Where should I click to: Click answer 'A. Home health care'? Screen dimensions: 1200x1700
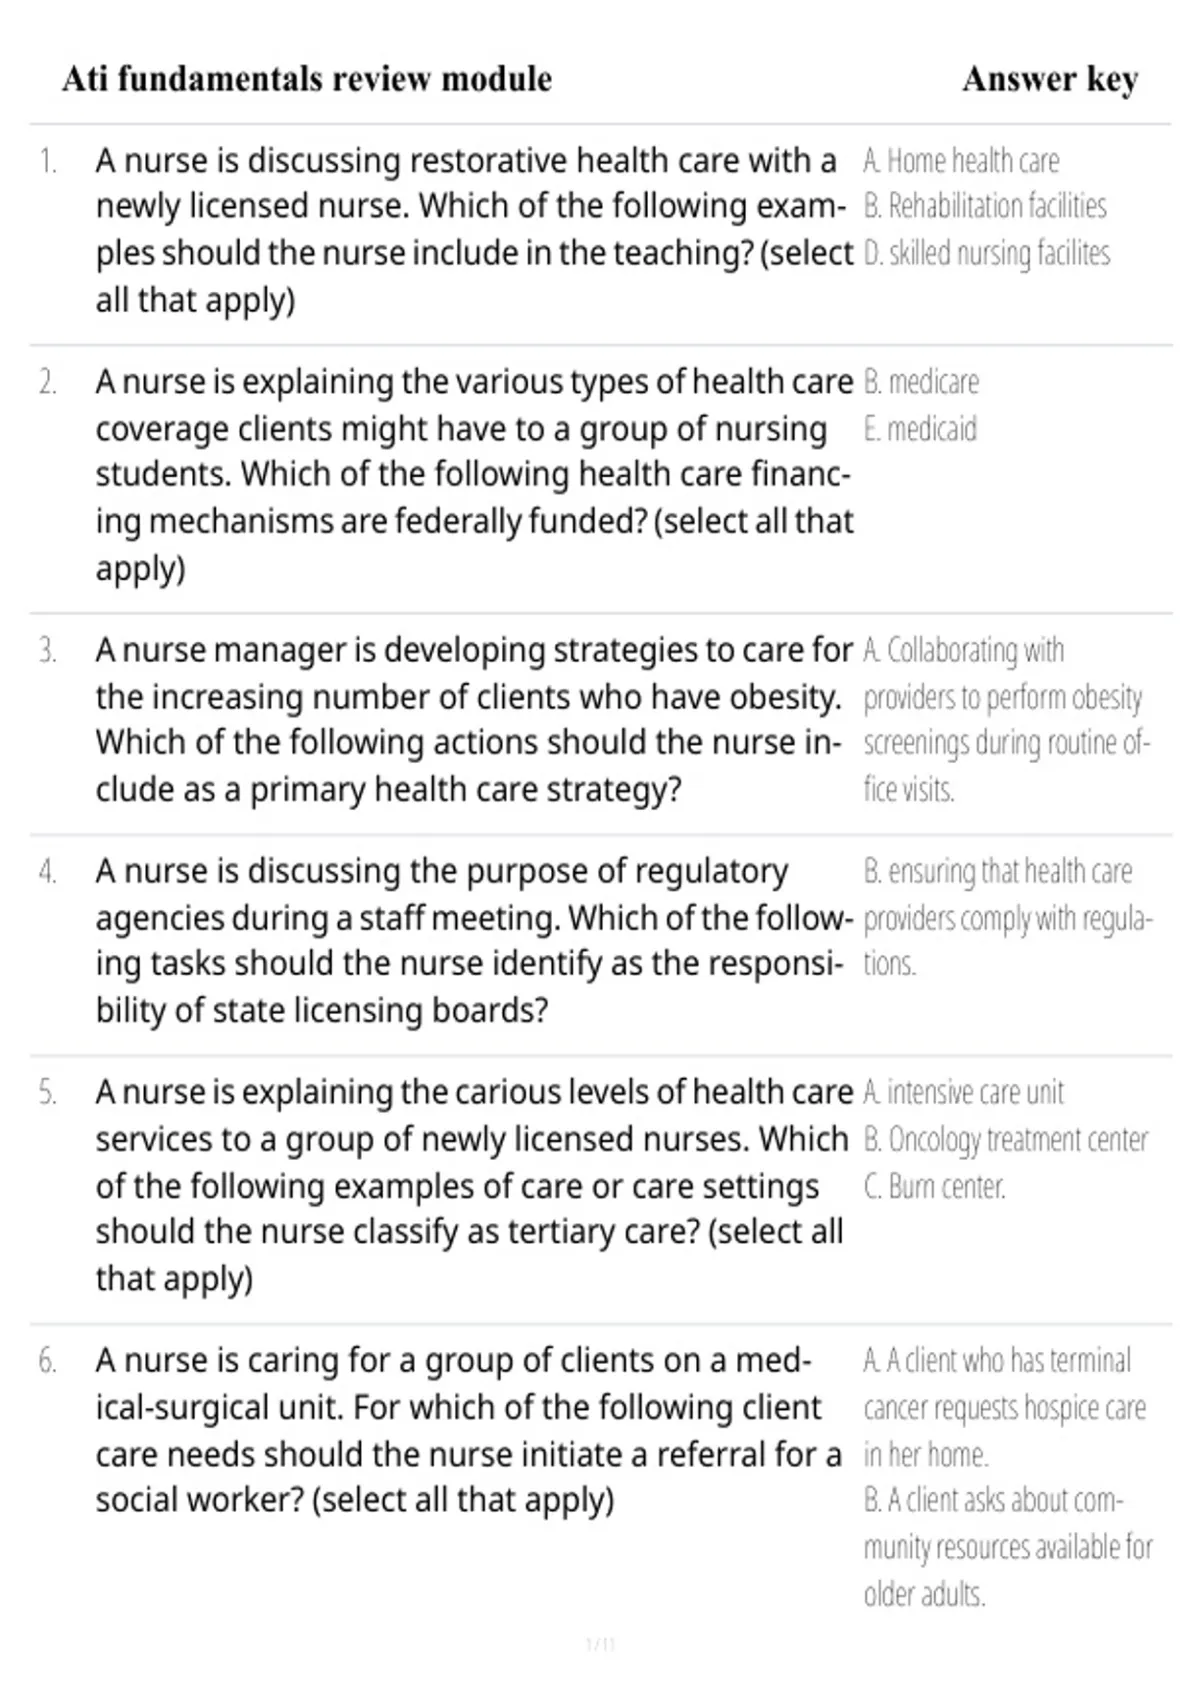(961, 161)
